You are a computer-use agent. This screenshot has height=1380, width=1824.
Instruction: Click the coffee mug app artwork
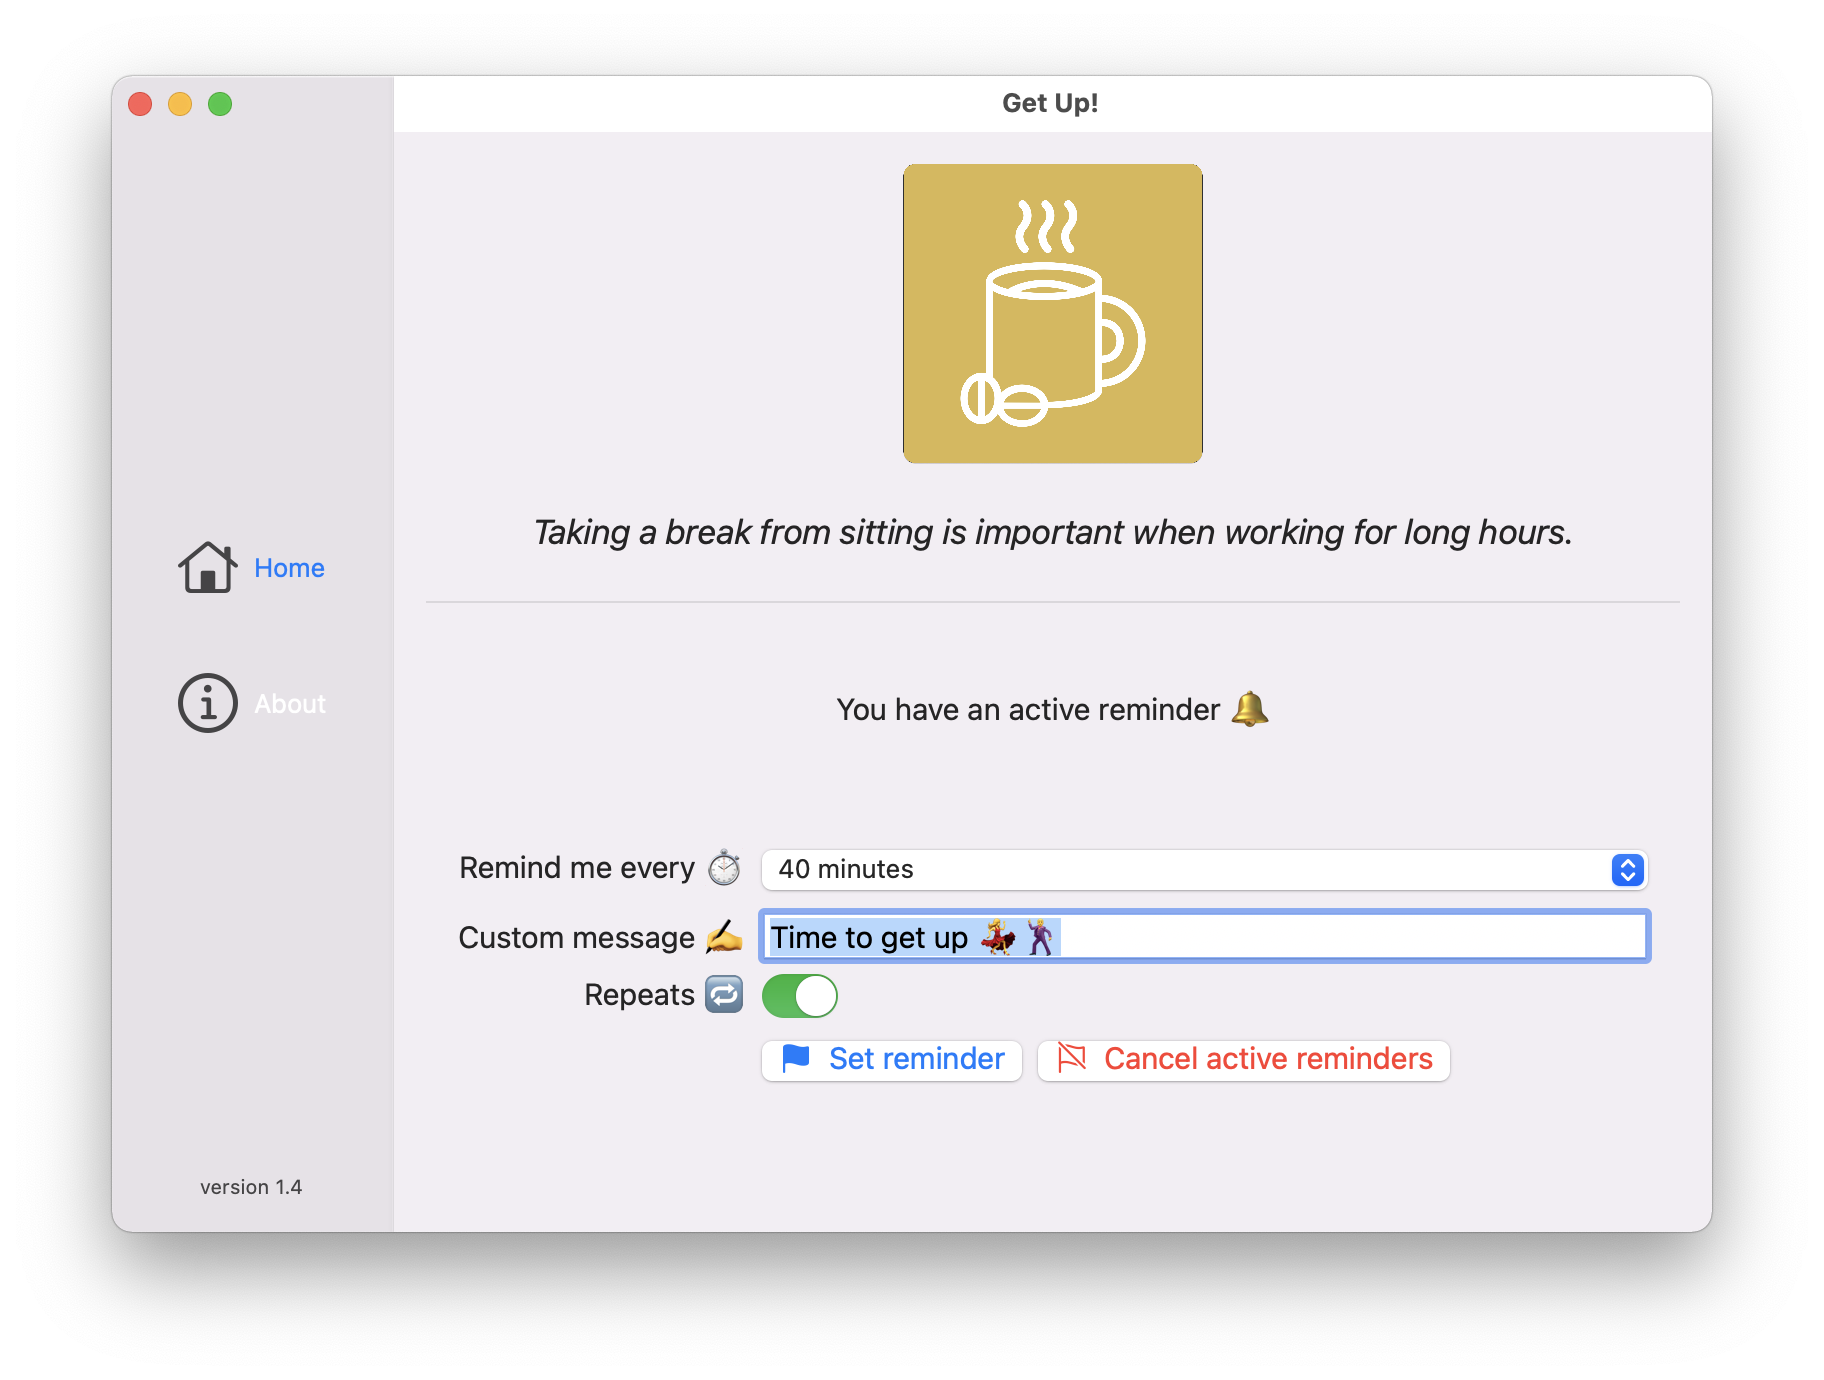1052,313
